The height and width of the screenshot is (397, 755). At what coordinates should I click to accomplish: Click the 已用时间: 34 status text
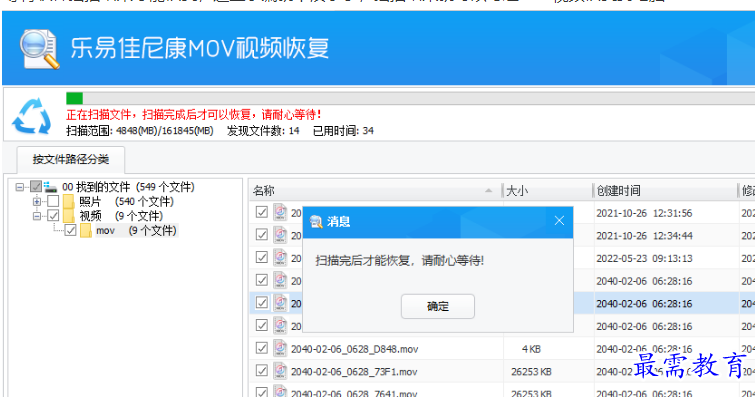343,131
